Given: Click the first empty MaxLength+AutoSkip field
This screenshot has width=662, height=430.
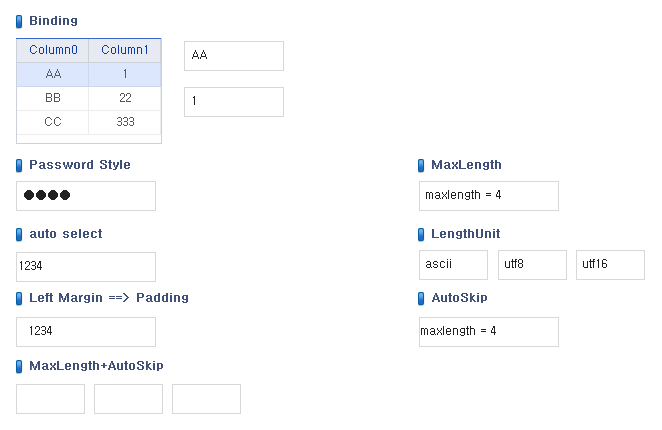Looking at the screenshot, I should (50, 399).
